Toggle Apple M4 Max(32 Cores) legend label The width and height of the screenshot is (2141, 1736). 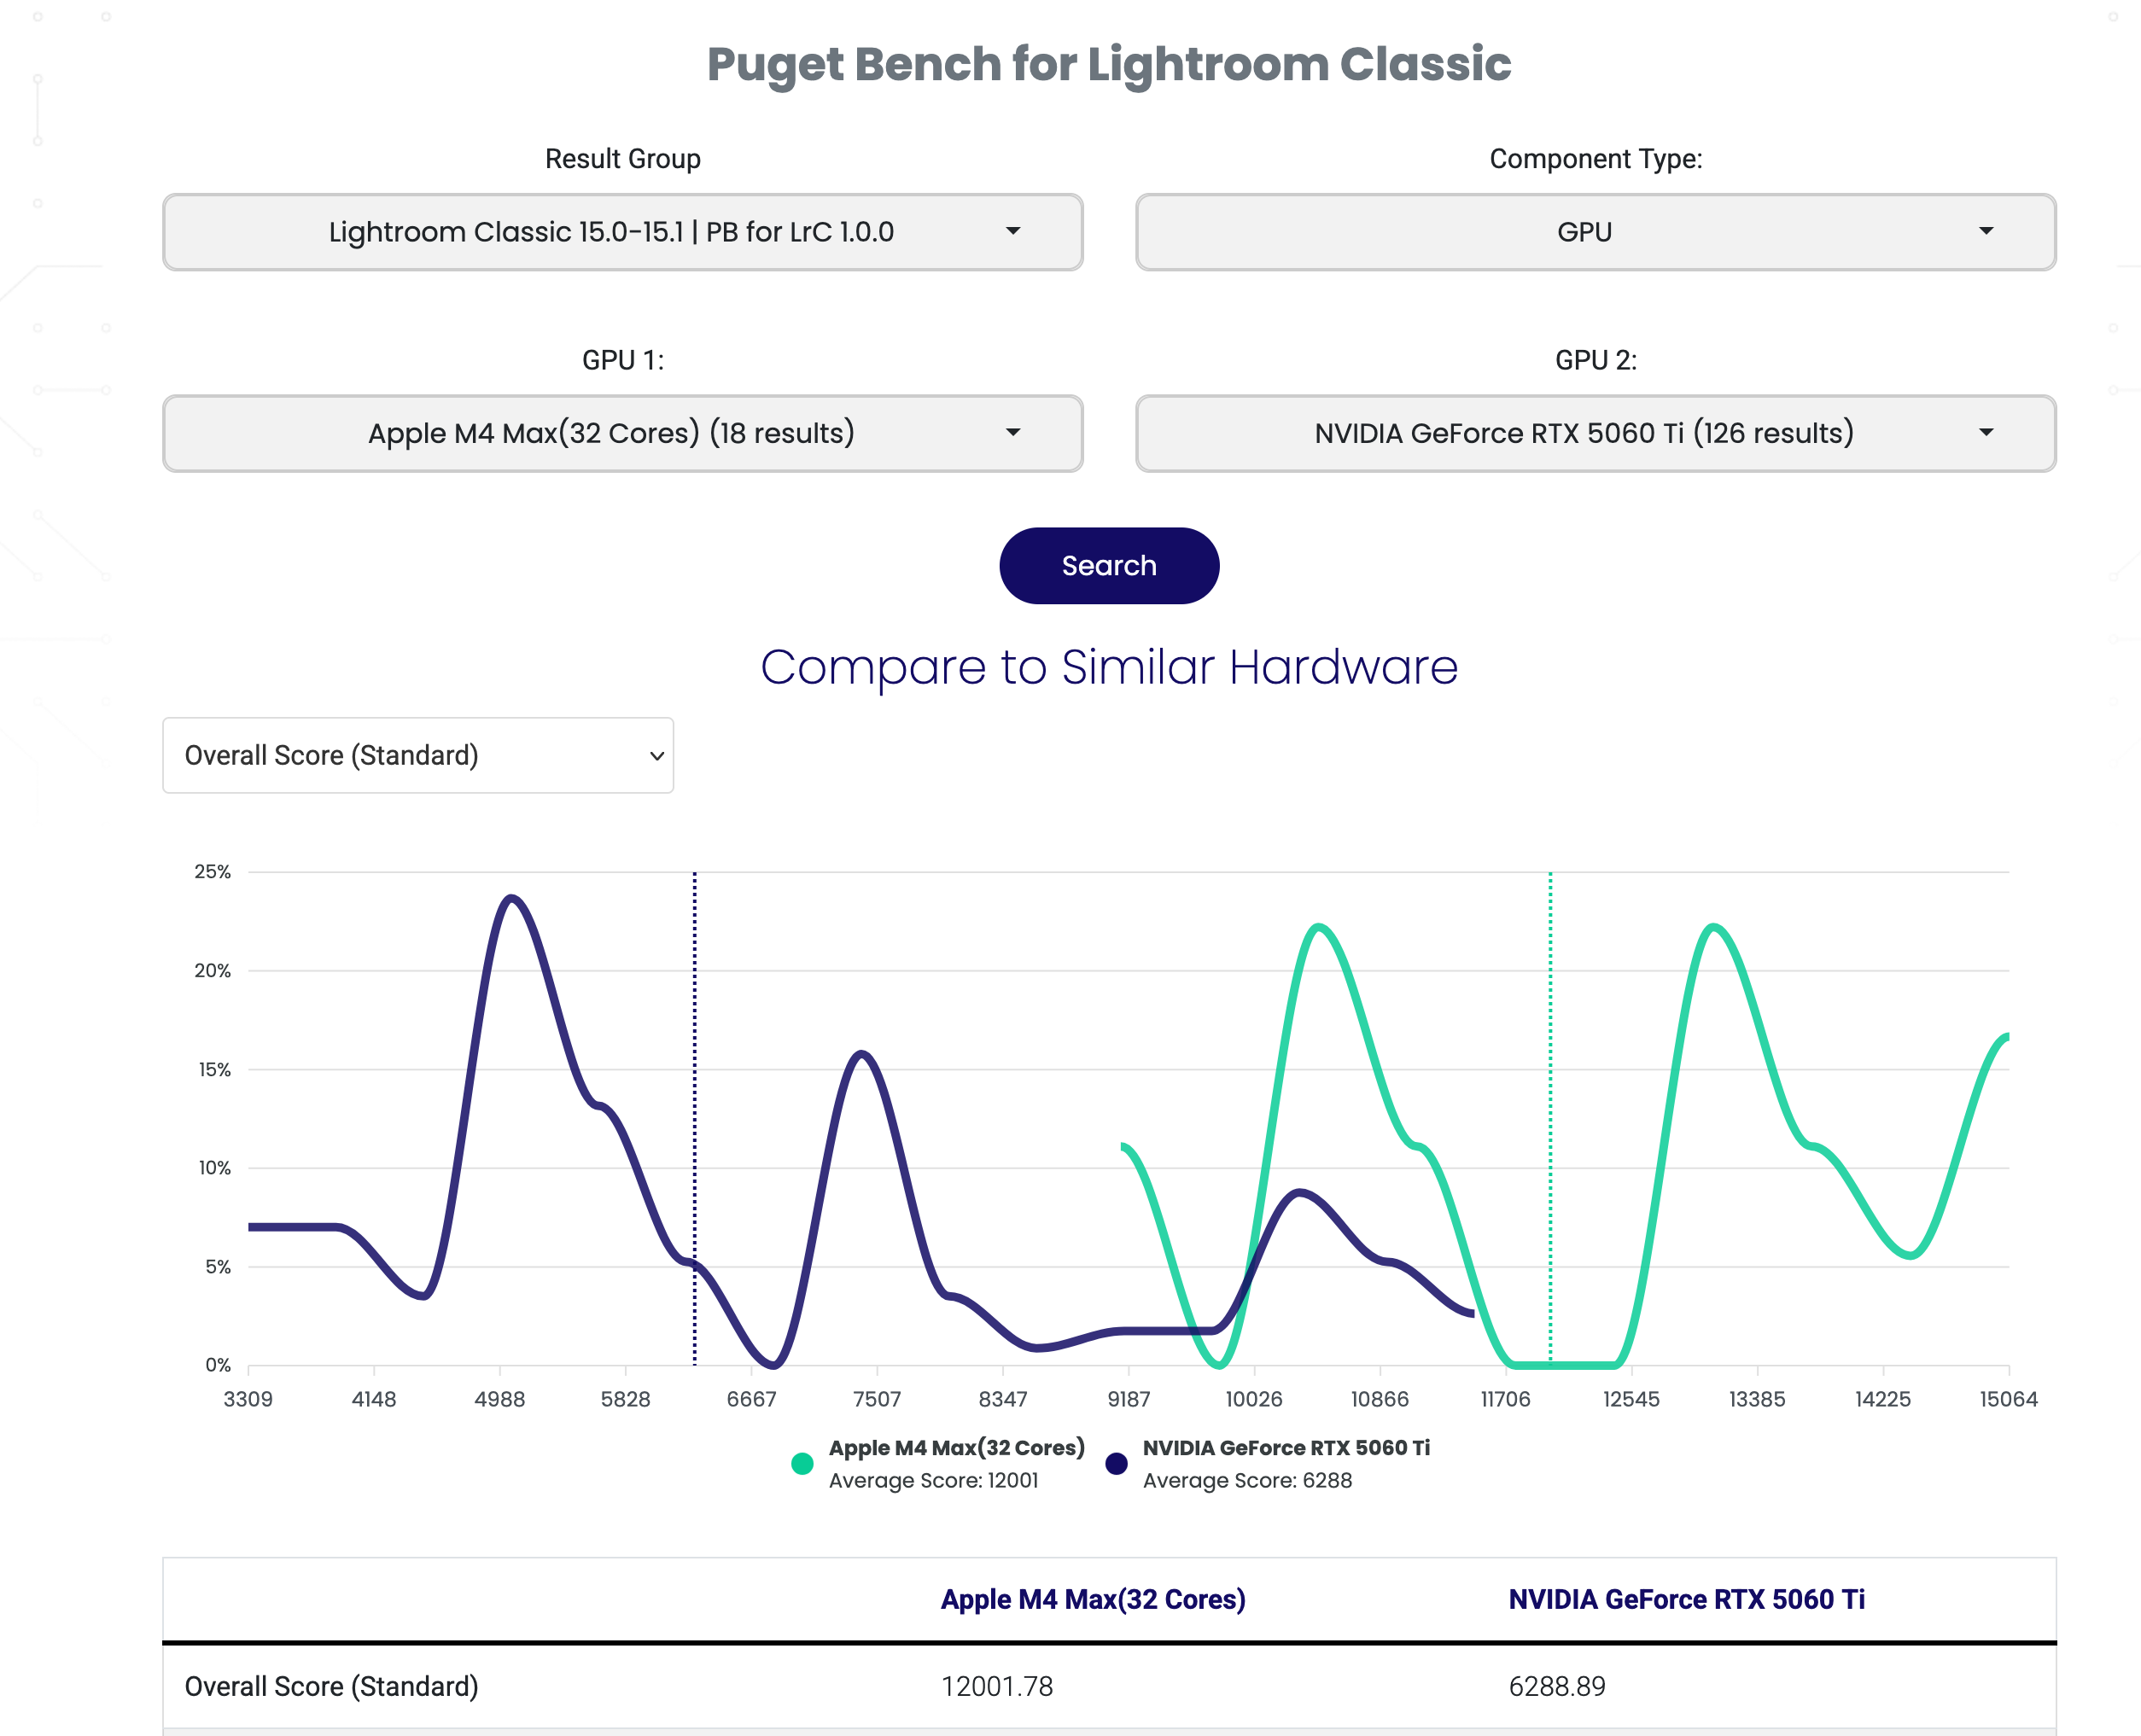tap(956, 1448)
